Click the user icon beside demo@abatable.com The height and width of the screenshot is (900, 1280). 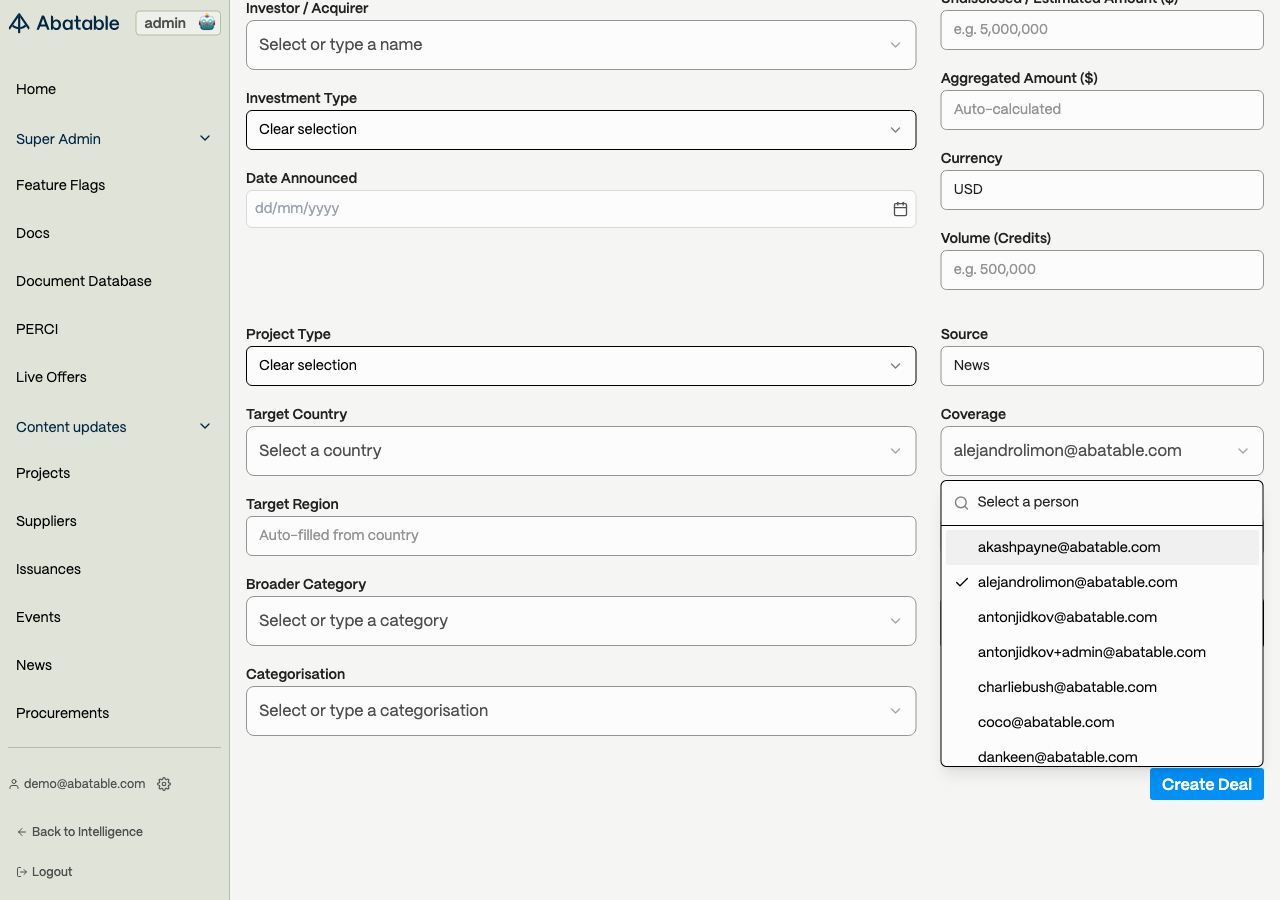click(x=14, y=784)
